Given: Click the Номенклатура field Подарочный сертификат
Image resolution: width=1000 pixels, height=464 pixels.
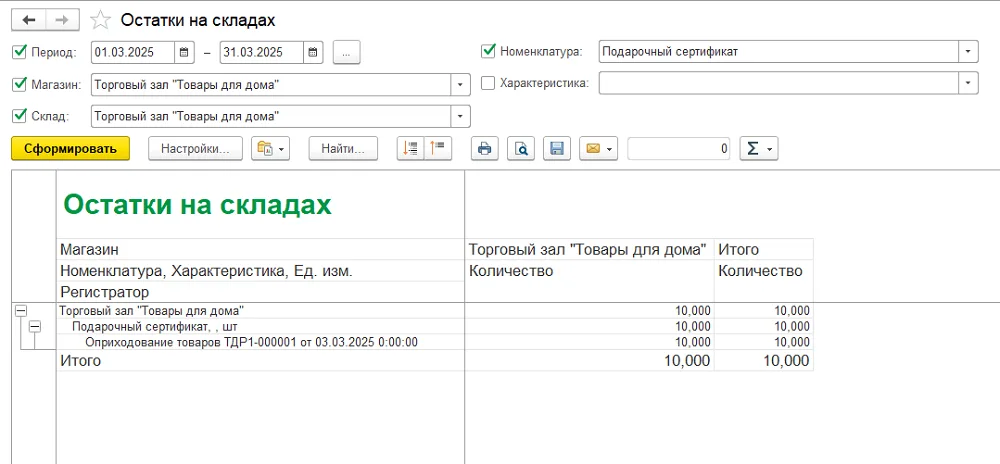Looking at the screenshot, I should pyautogui.click(x=779, y=52).
